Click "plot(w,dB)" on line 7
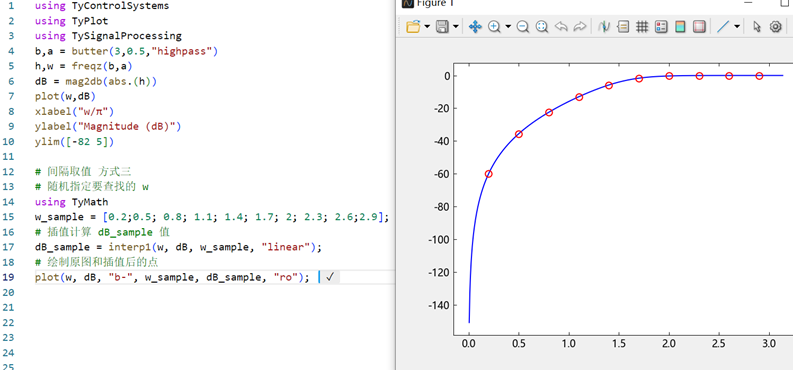Image resolution: width=793 pixels, height=370 pixels. (65, 96)
